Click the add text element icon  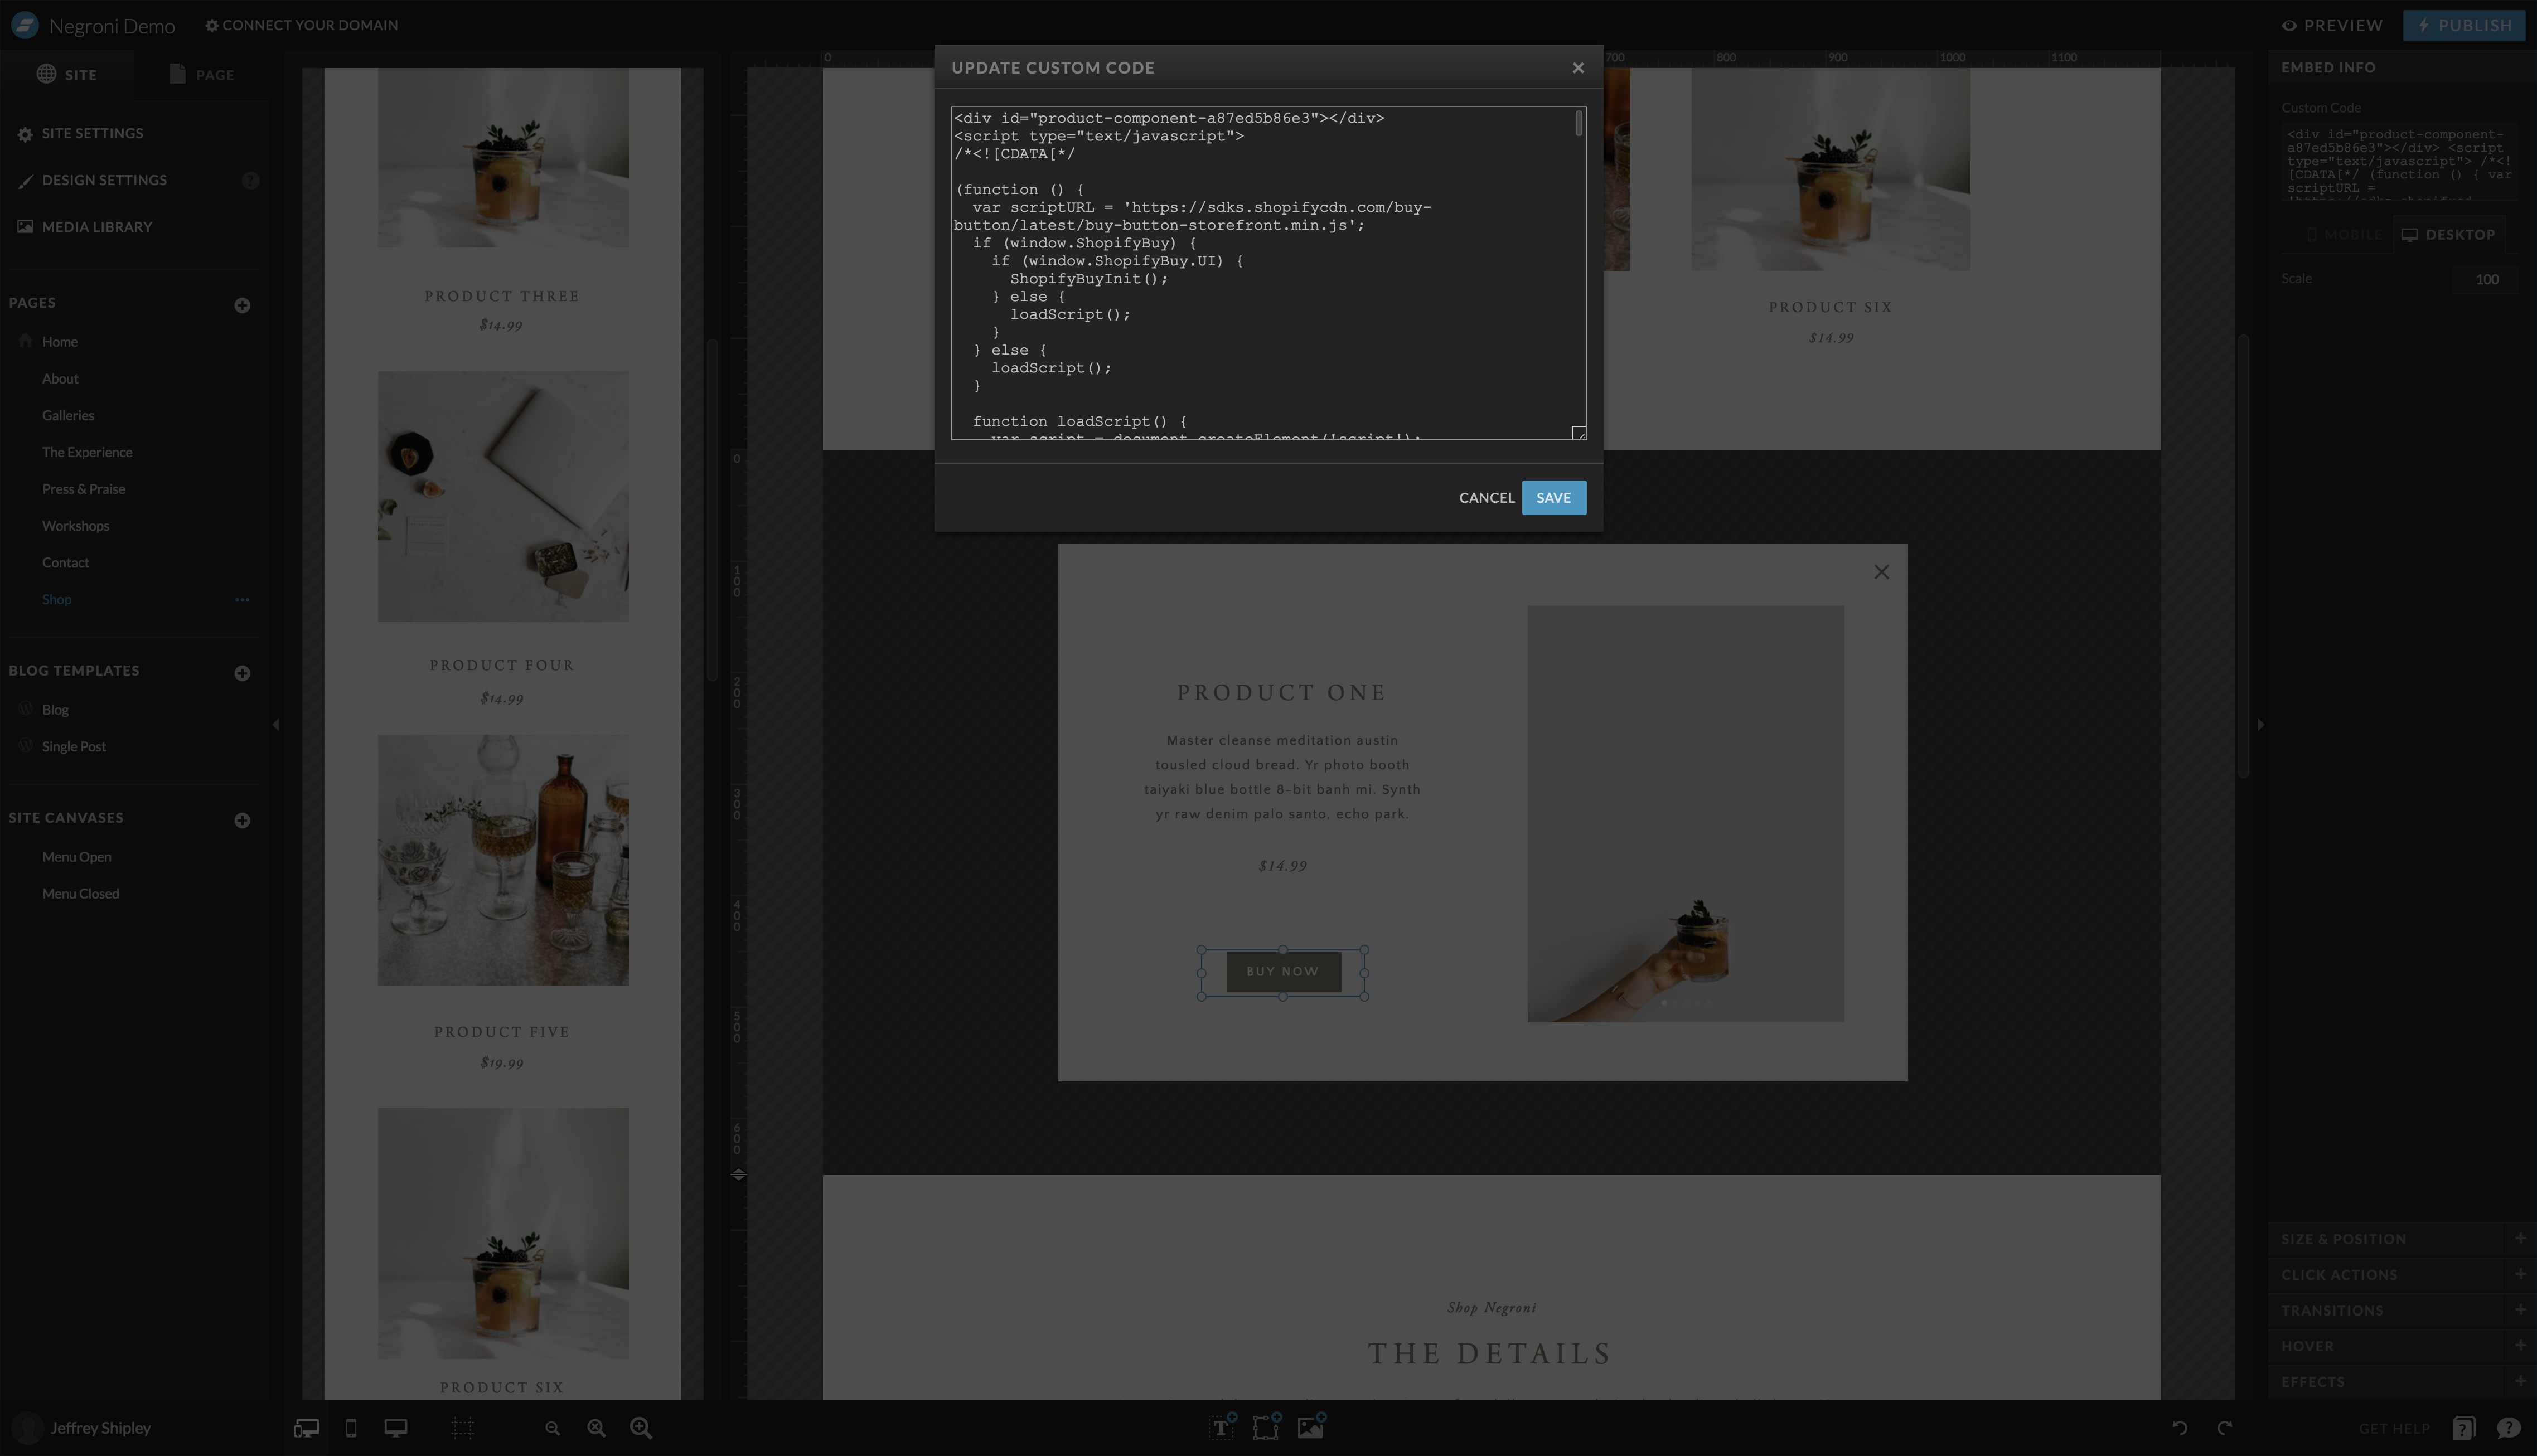(x=1220, y=1428)
